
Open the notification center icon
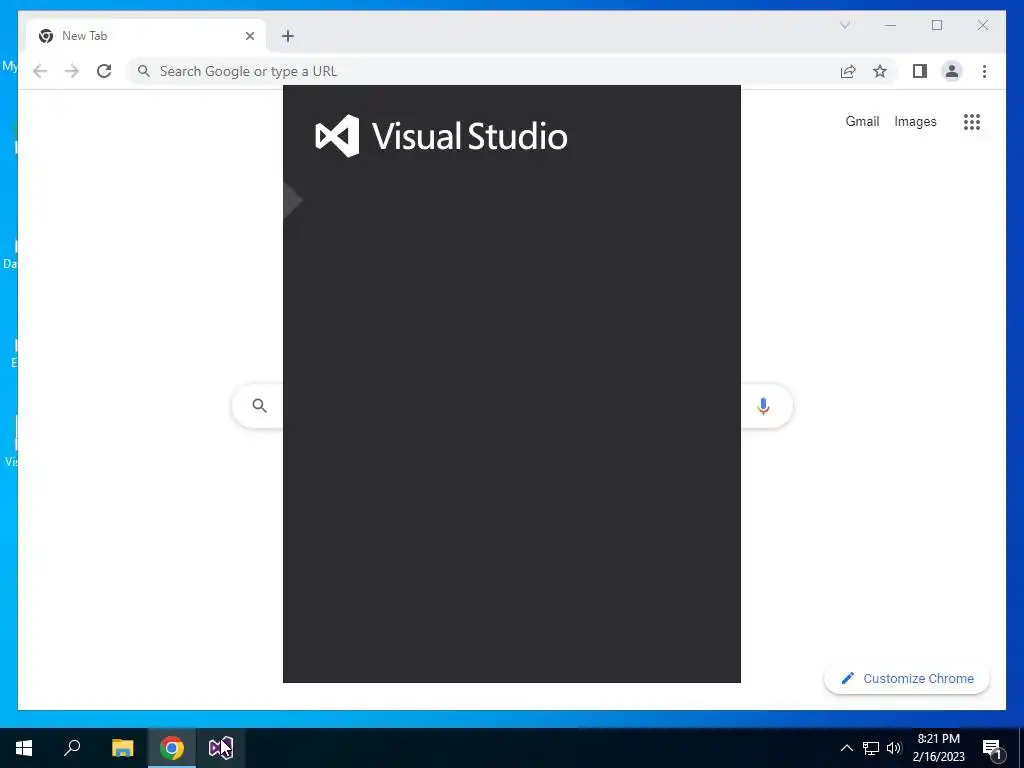point(991,748)
